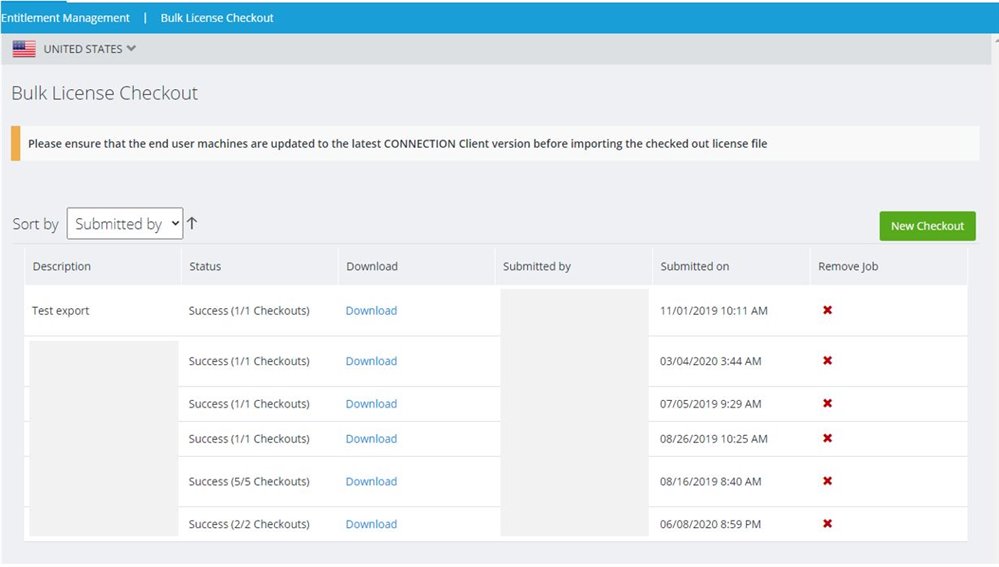Go to Bulk License Checkout tab
This screenshot has height=567, width=999.
(x=217, y=18)
